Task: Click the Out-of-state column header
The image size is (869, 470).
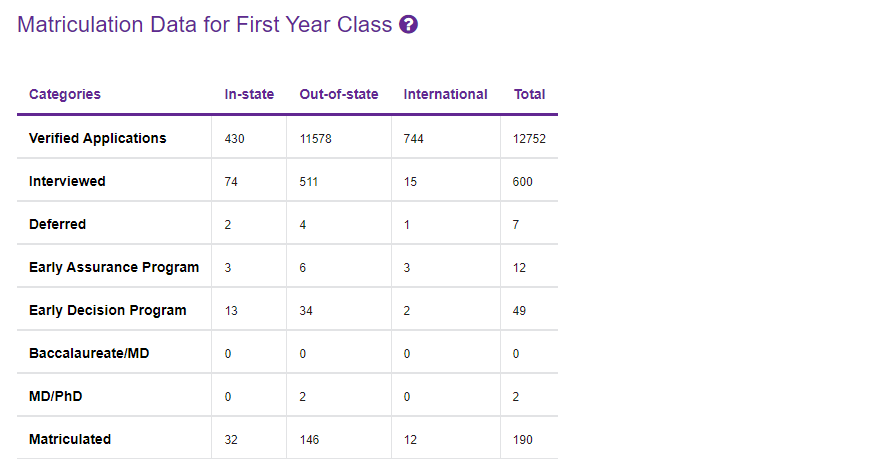Action: [339, 94]
